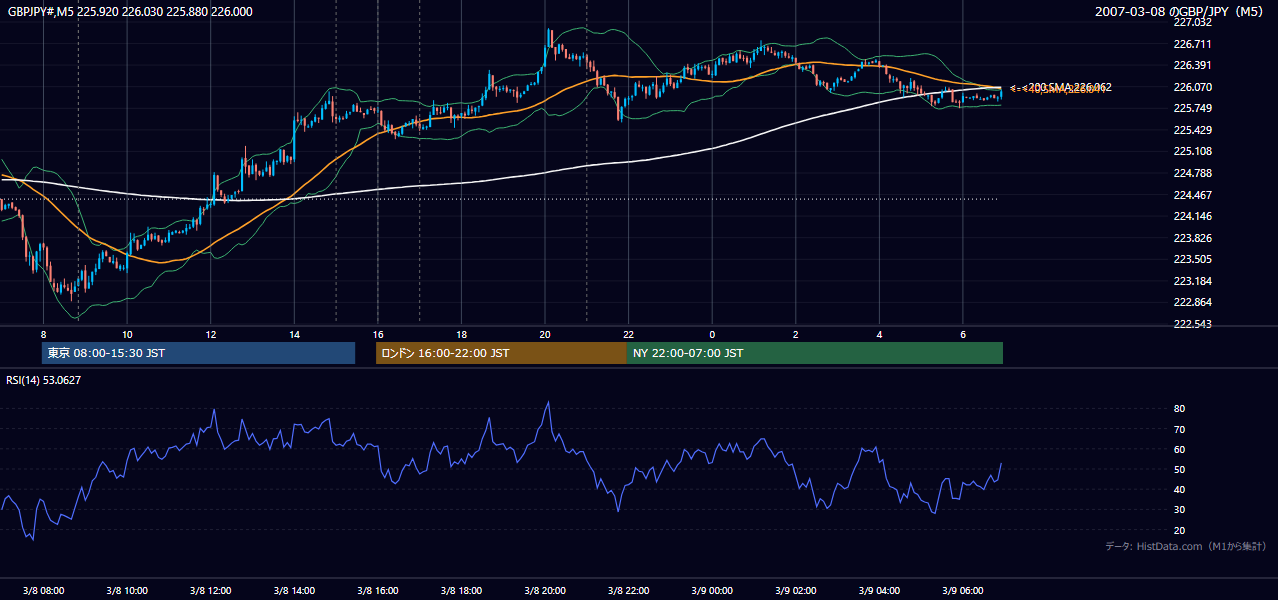Image resolution: width=1278 pixels, height=600 pixels.
Task: Click bottom time label 3/8 14:00
Action: pyautogui.click(x=294, y=591)
